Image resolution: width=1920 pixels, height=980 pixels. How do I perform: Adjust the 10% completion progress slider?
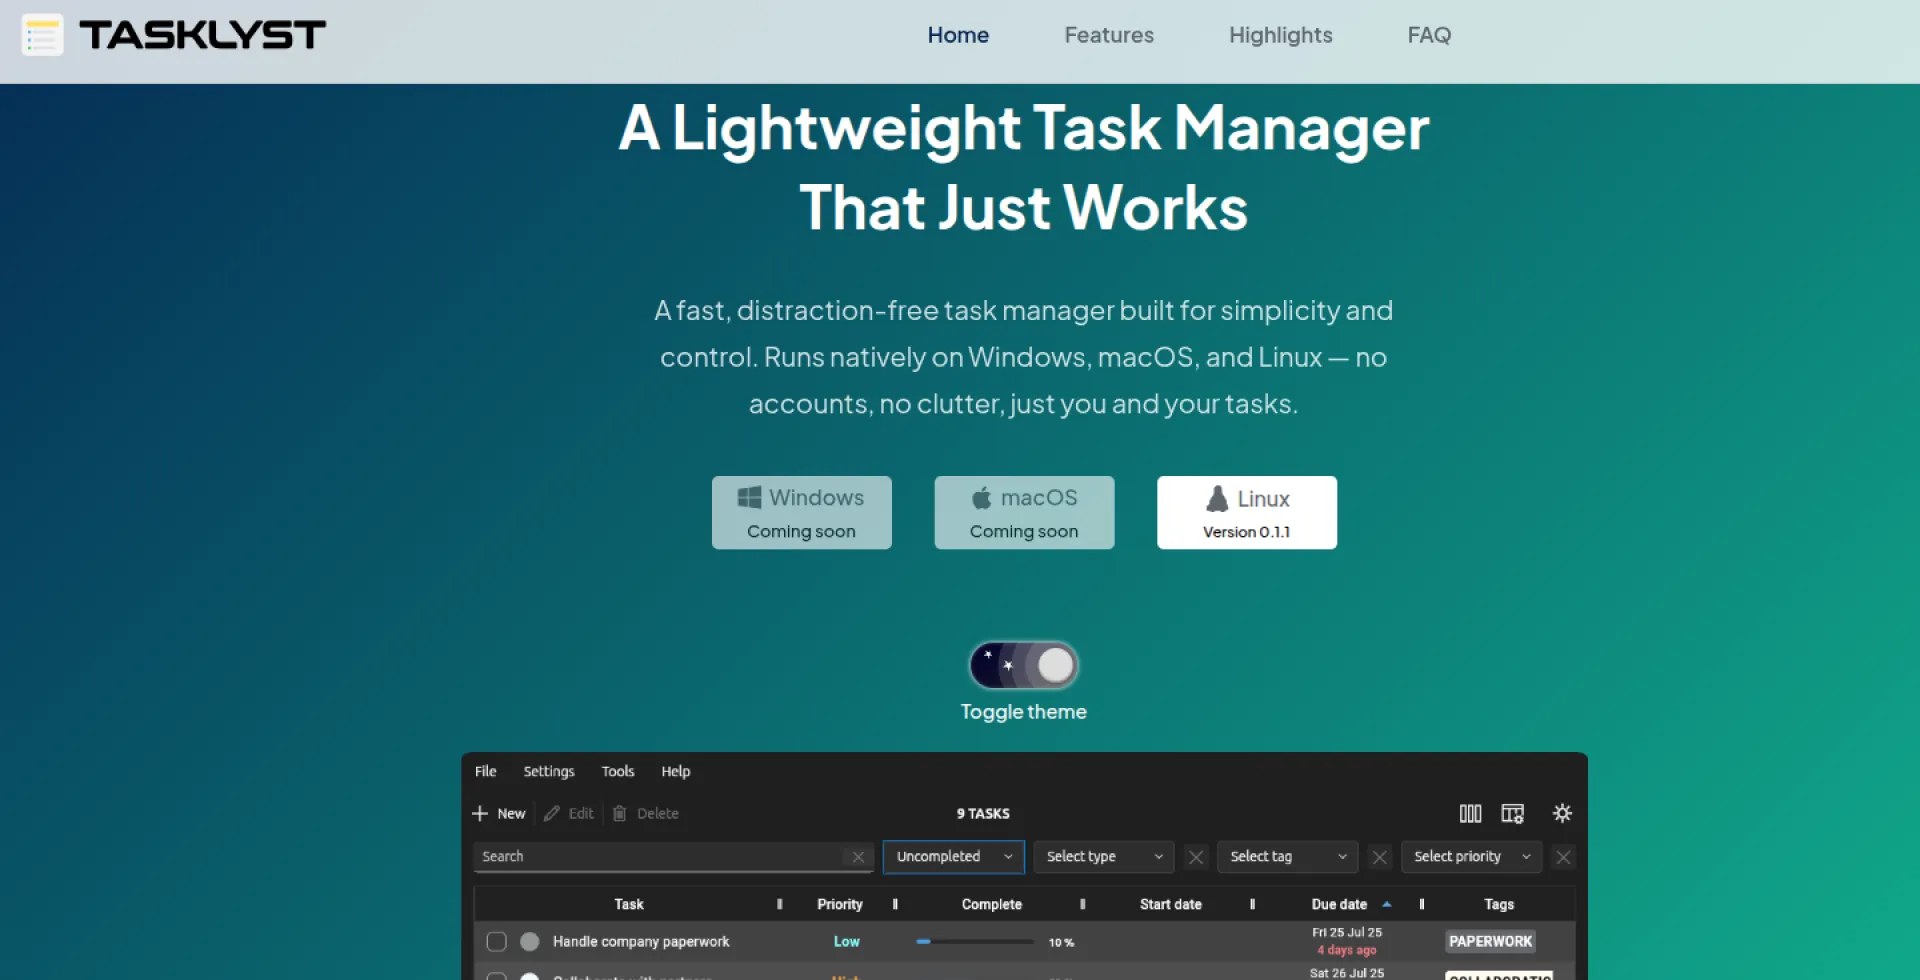pyautogui.click(x=975, y=942)
